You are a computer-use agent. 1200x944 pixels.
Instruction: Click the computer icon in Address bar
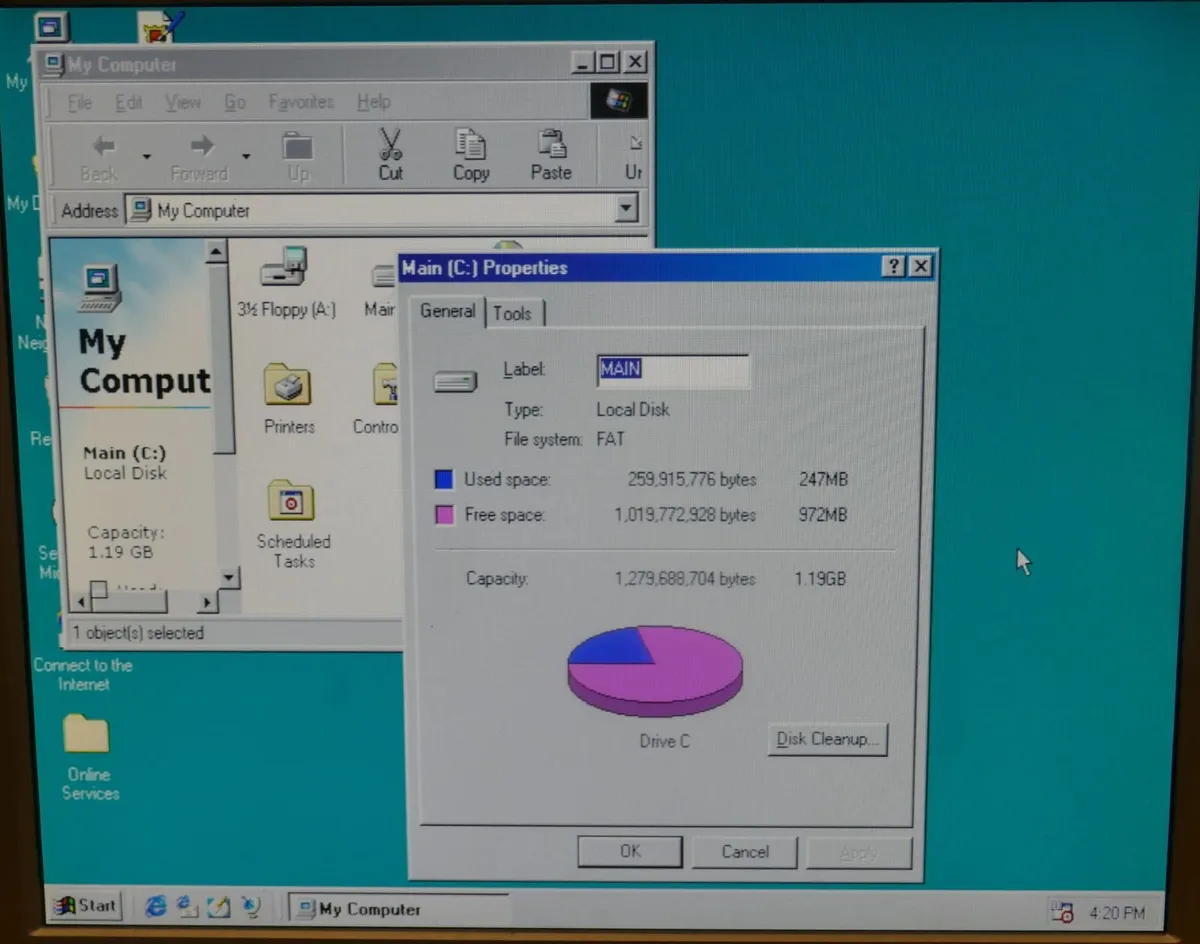(x=141, y=210)
